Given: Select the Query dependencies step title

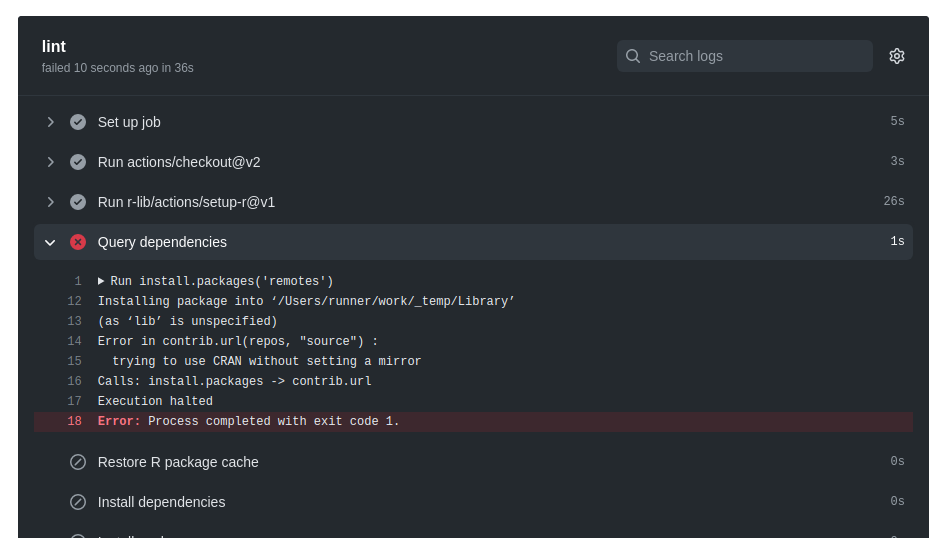Looking at the screenshot, I should [162, 242].
